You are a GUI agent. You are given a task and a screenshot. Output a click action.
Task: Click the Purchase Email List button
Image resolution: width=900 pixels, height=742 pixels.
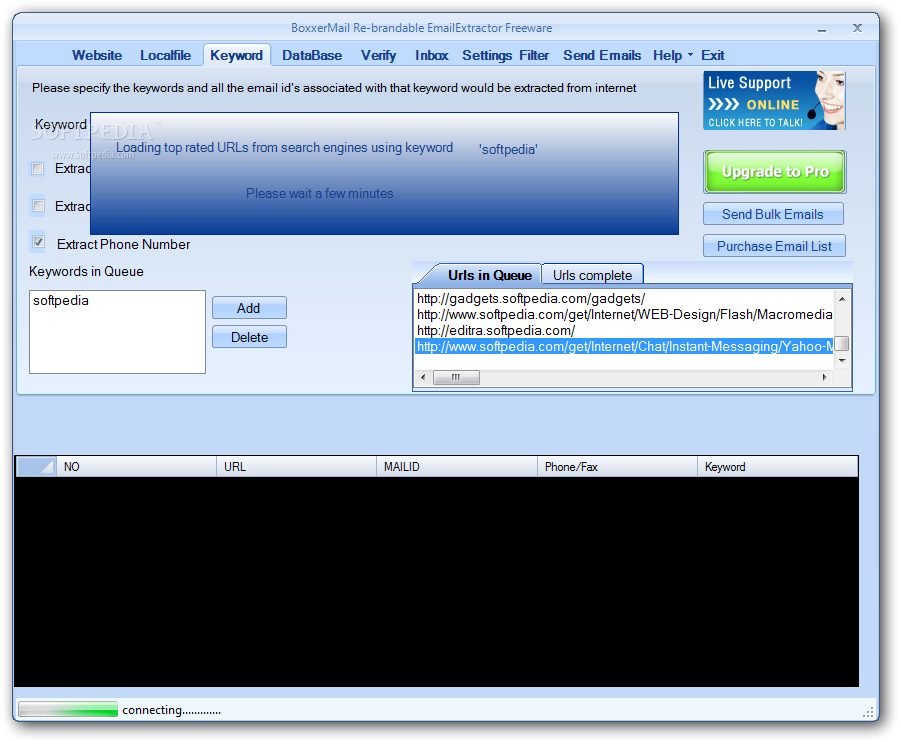point(774,246)
